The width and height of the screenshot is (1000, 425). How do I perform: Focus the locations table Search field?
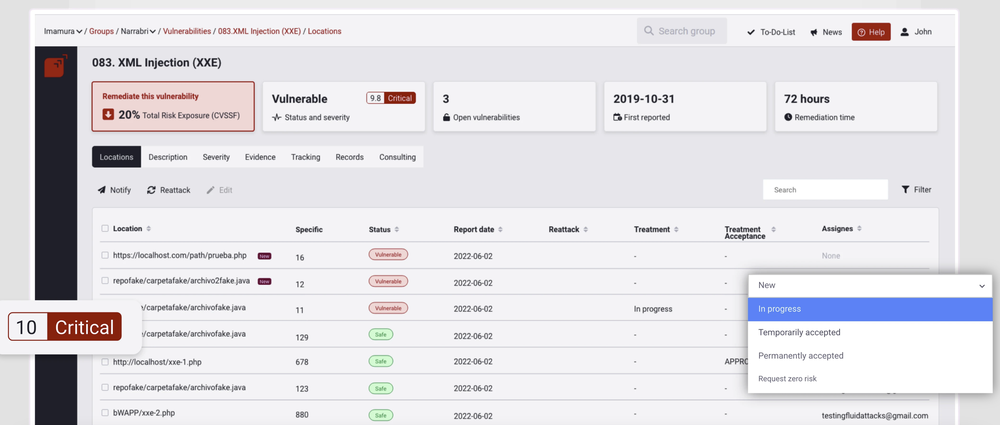click(x=825, y=190)
